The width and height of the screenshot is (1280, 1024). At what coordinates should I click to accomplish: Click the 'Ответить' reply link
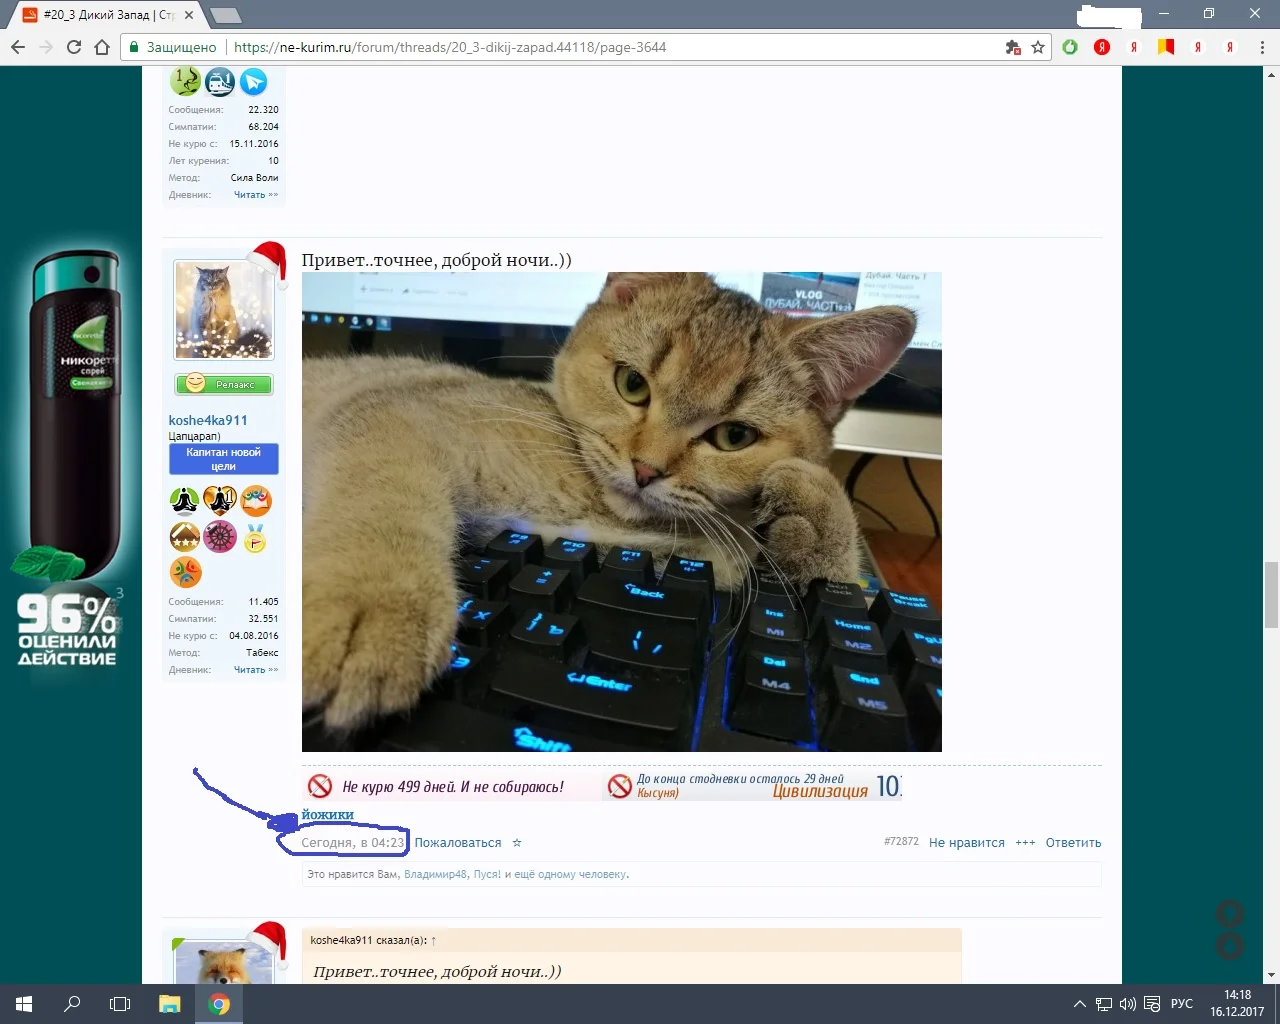click(1073, 842)
